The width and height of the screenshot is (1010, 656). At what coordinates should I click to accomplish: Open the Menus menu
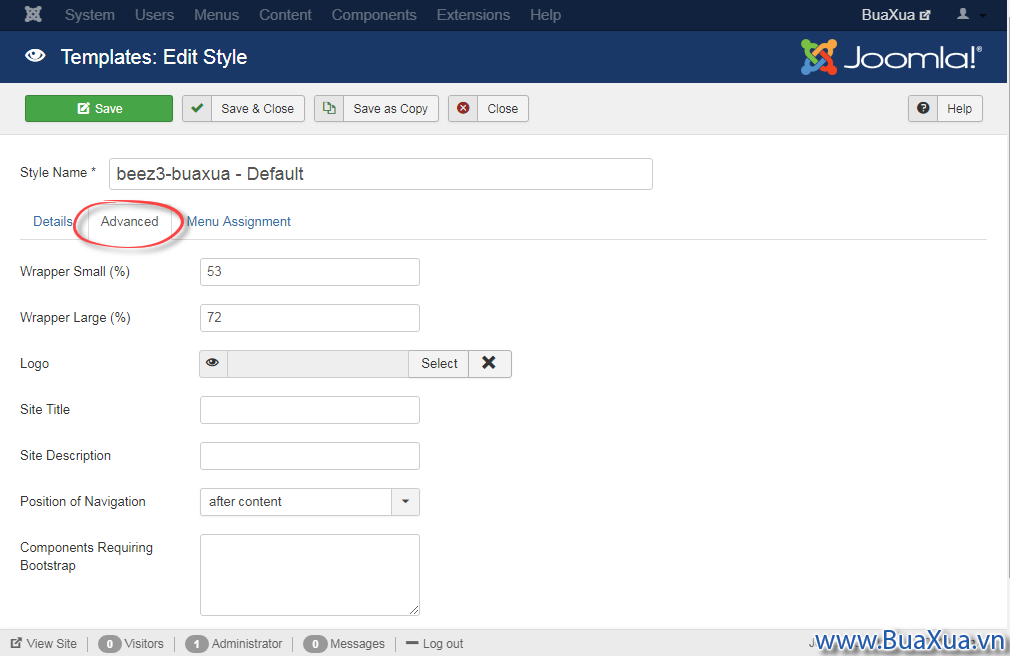click(216, 15)
